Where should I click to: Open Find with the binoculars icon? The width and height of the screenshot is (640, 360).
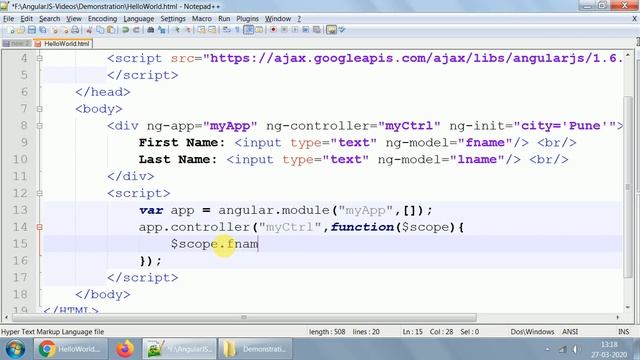[x=150, y=30]
